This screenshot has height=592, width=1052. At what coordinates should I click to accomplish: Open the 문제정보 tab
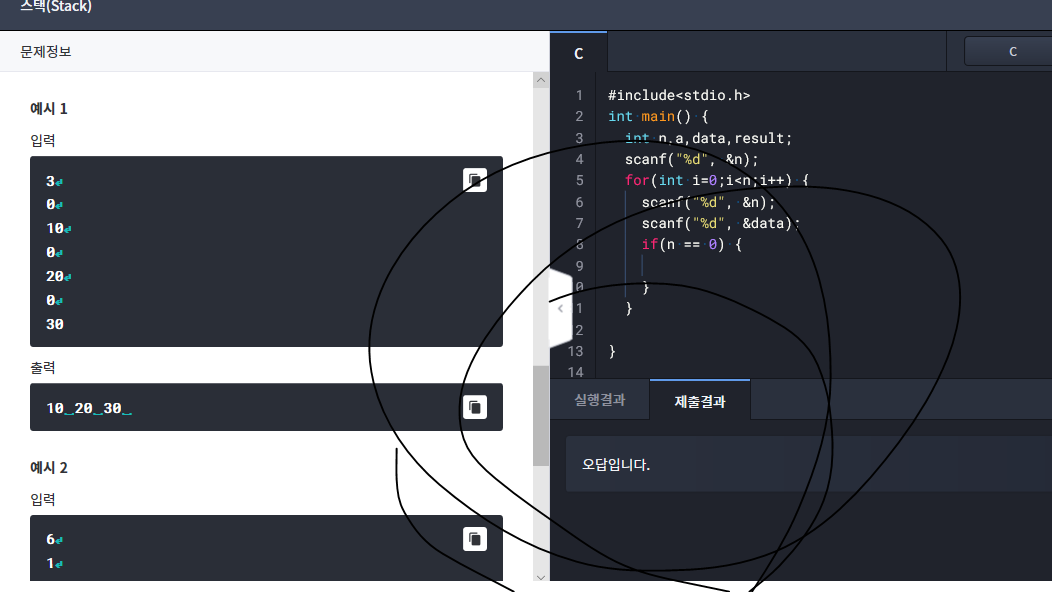tap(46, 52)
